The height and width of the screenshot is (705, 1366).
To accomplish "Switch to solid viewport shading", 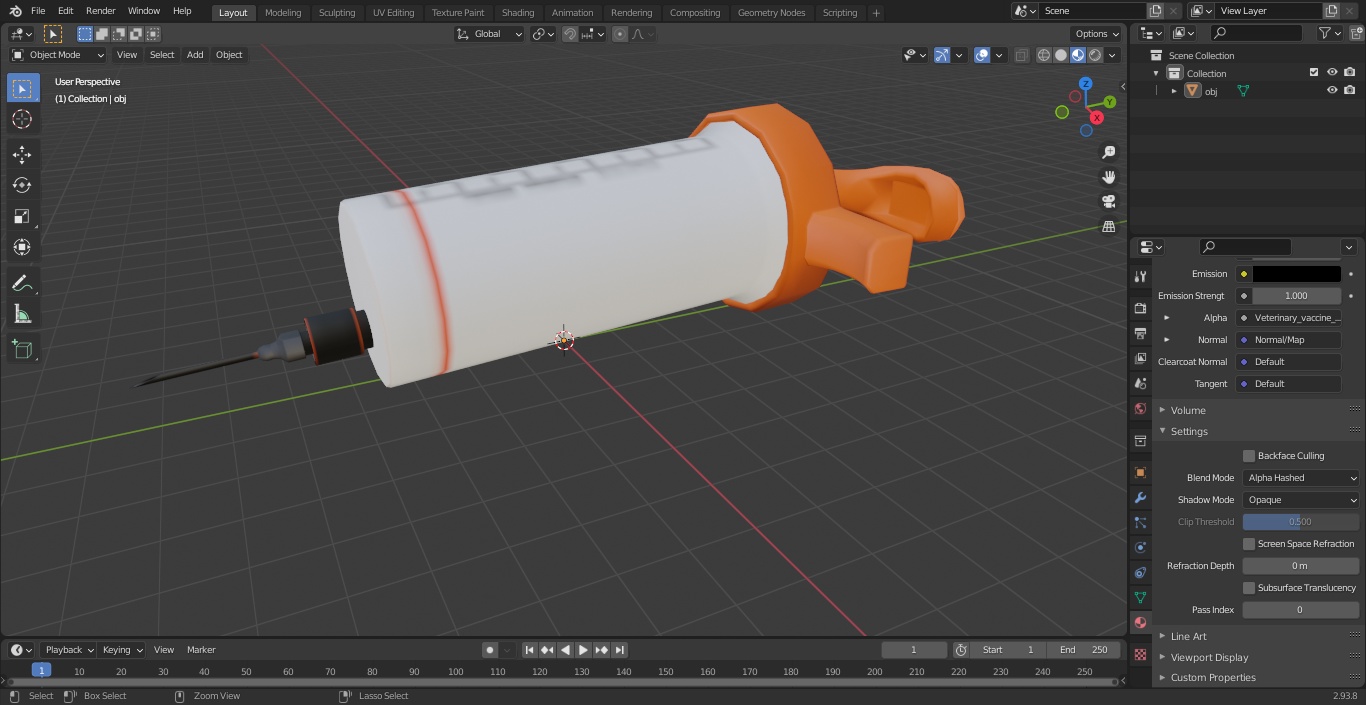I will 1061,55.
